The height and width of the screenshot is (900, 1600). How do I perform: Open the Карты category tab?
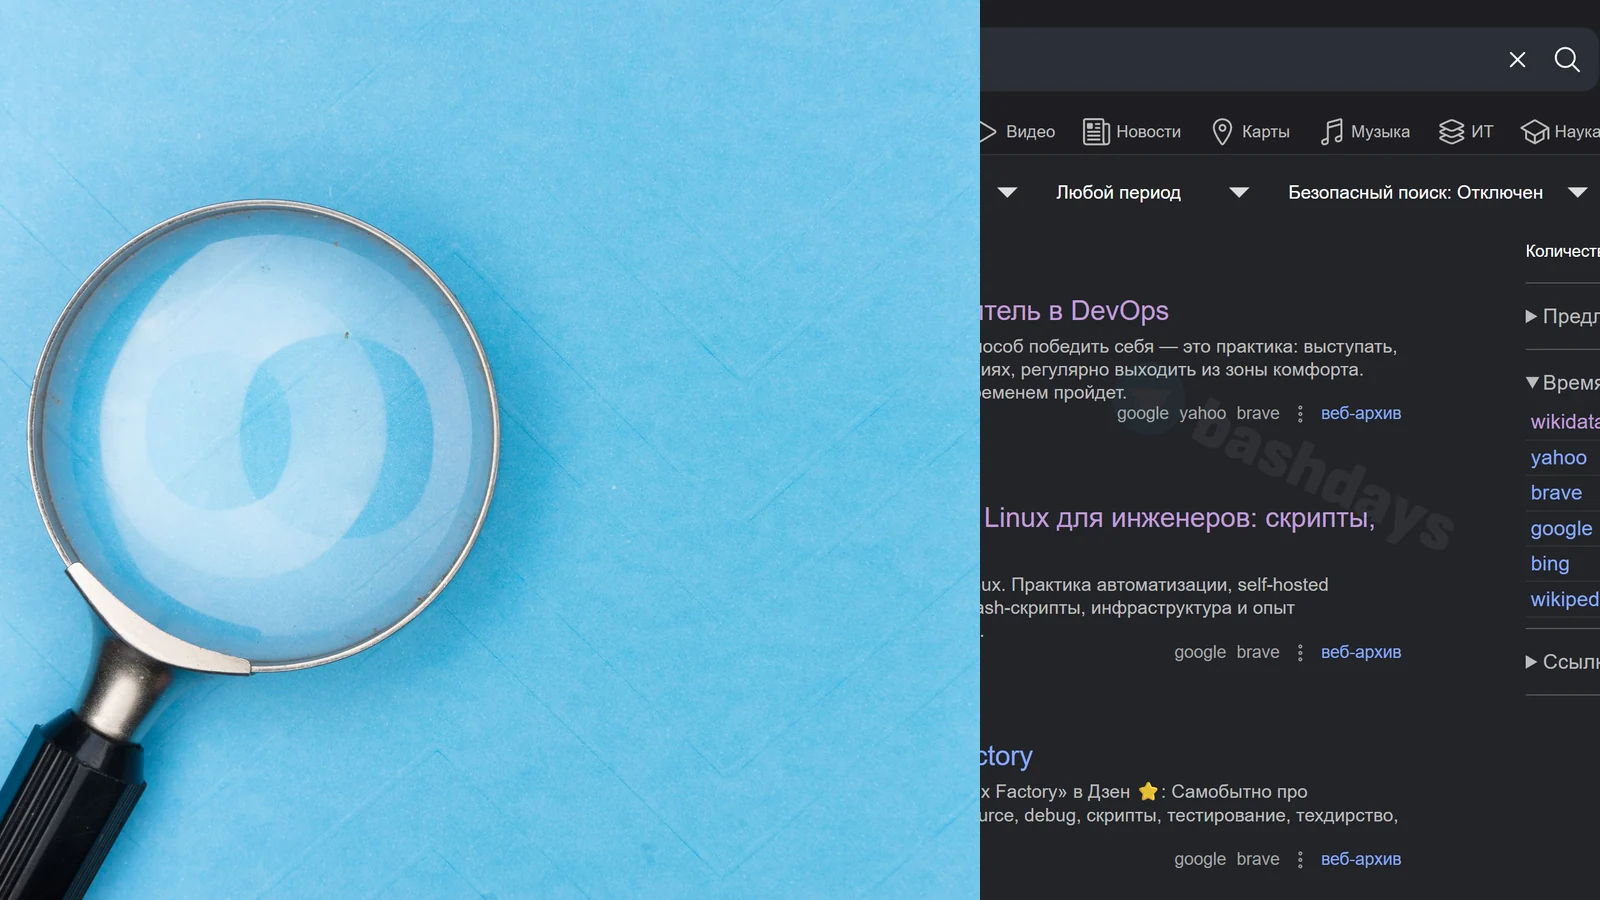[1250, 132]
